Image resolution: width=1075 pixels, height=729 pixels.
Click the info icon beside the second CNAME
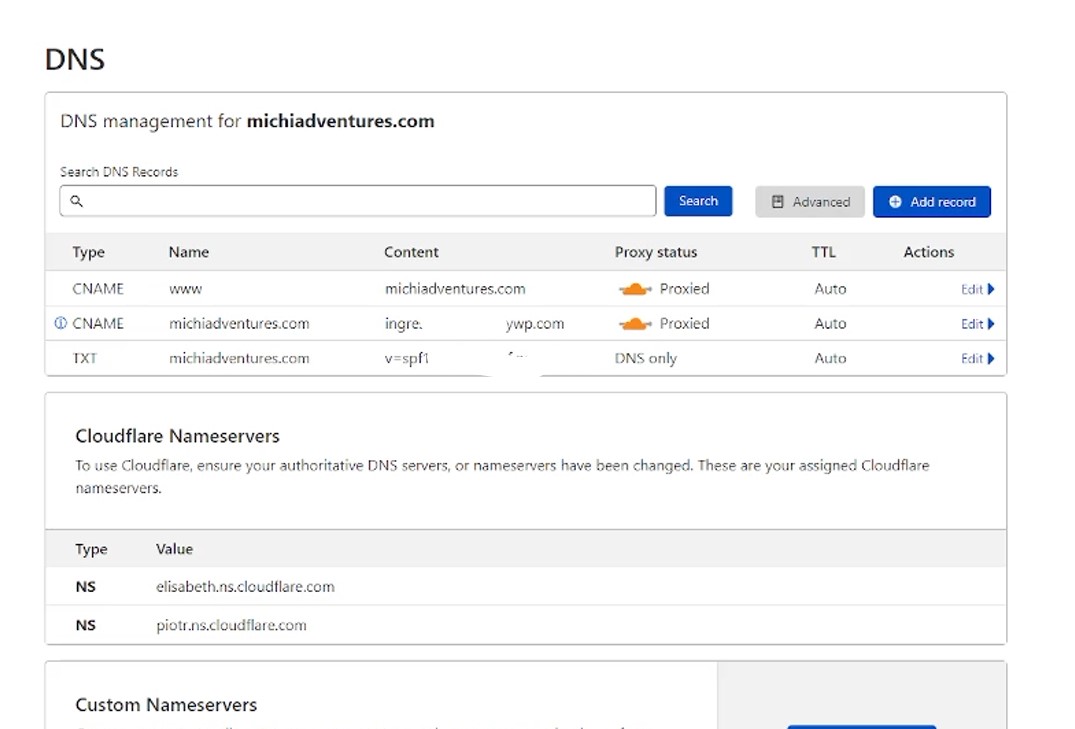coord(60,323)
